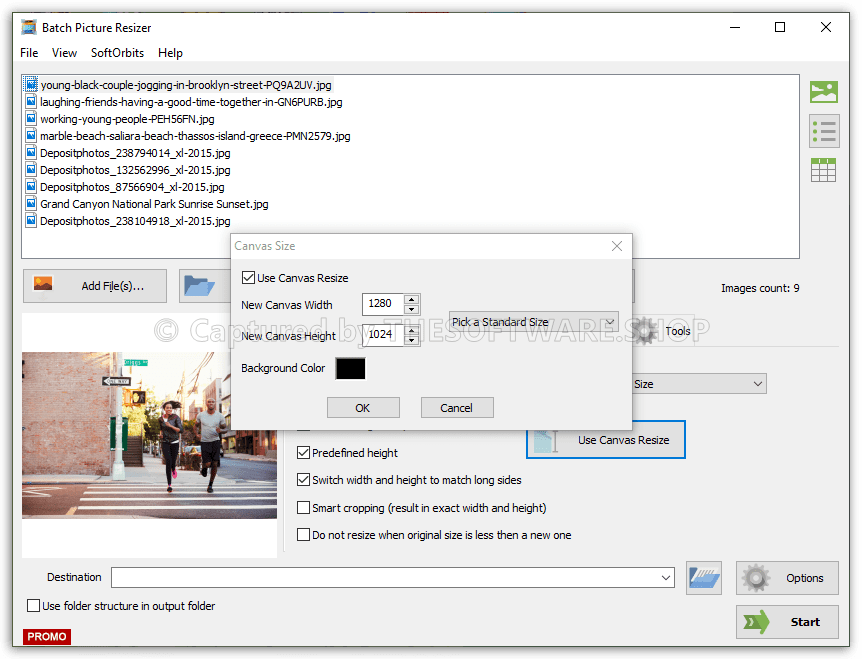Click the Batch Picture Resizer app icon
Image resolution: width=862 pixels, height=659 pixels.
coord(29,27)
